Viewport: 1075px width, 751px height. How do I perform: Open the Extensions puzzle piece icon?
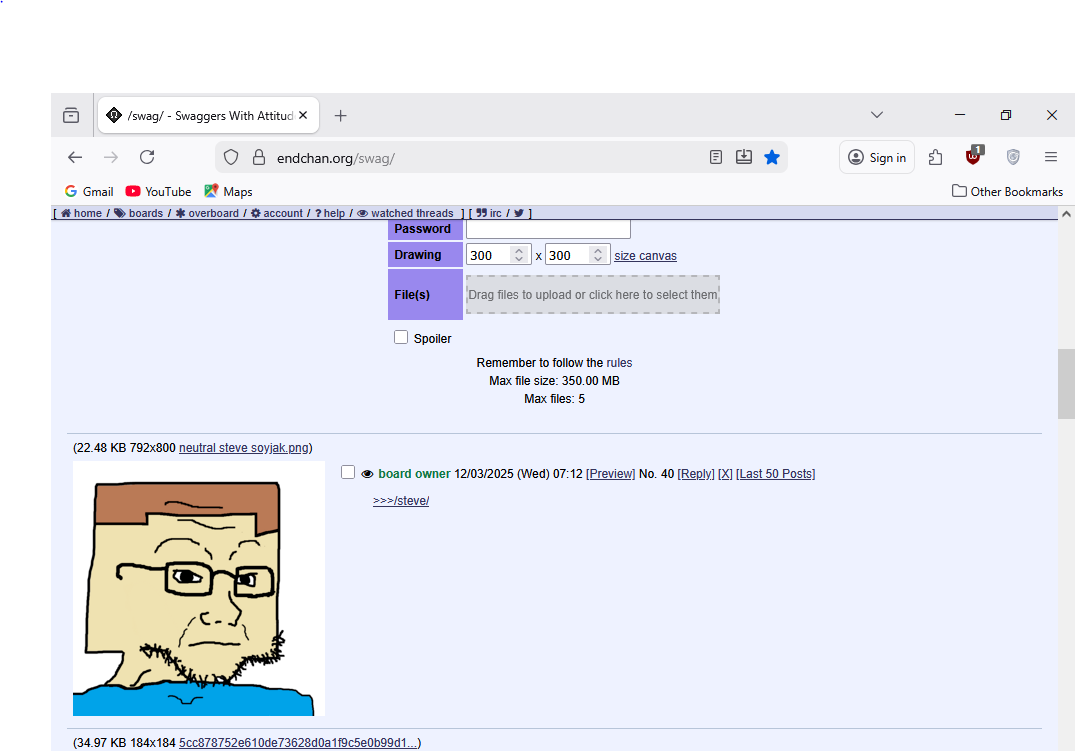(x=936, y=157)
